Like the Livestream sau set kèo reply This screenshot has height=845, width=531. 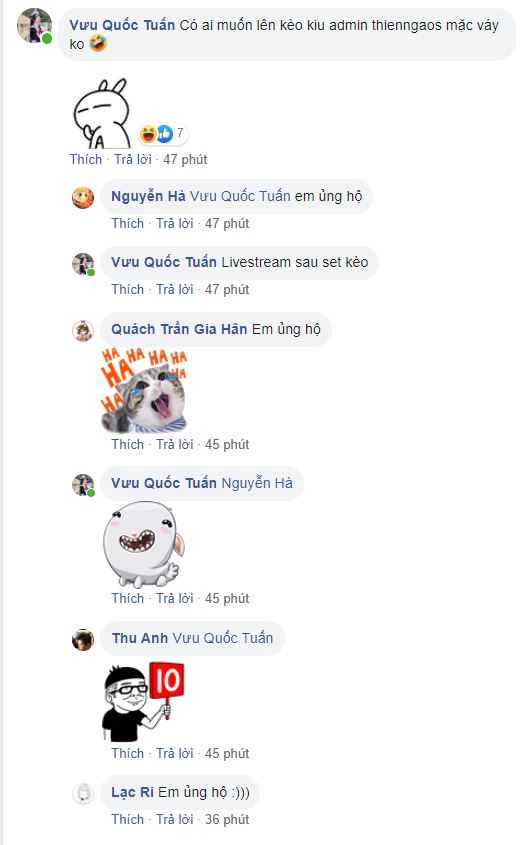click(x=128, y=289)
